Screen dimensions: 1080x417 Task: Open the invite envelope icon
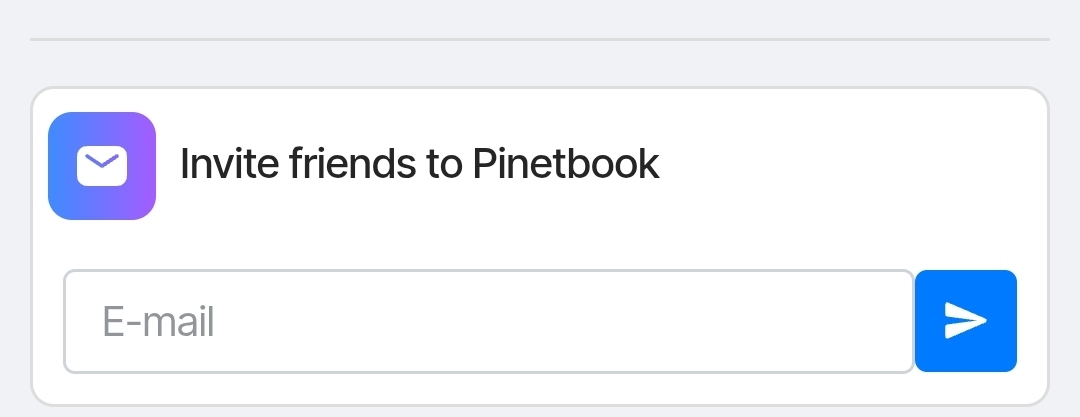102,165
